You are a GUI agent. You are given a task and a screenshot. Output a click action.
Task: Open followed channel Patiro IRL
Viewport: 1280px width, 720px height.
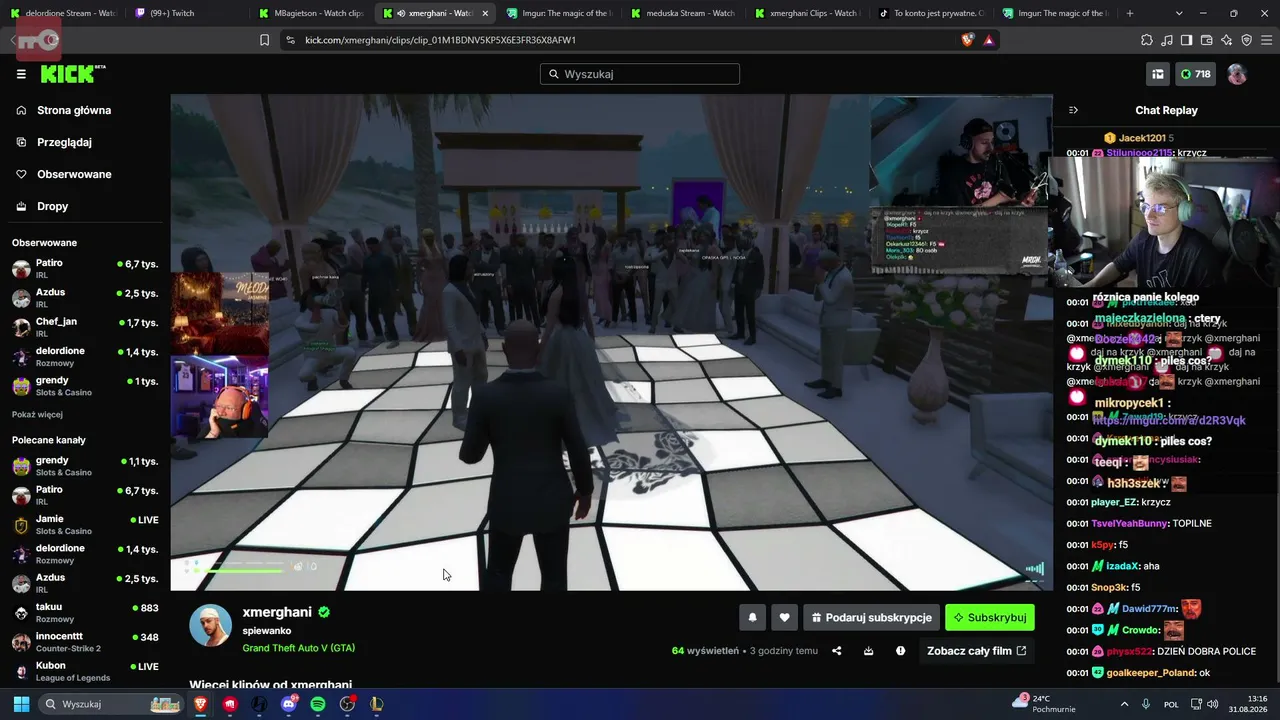point(85,268)
